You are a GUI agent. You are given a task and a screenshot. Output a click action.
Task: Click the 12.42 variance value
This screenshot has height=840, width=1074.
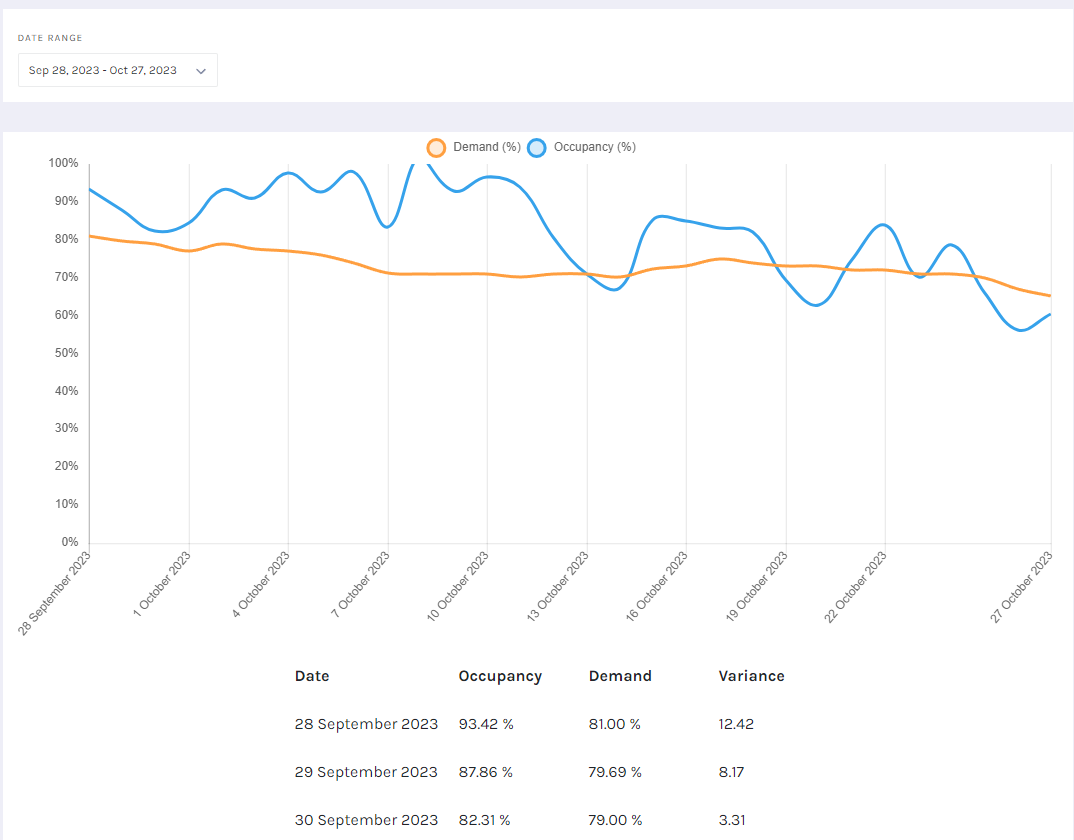pos(736,724)
